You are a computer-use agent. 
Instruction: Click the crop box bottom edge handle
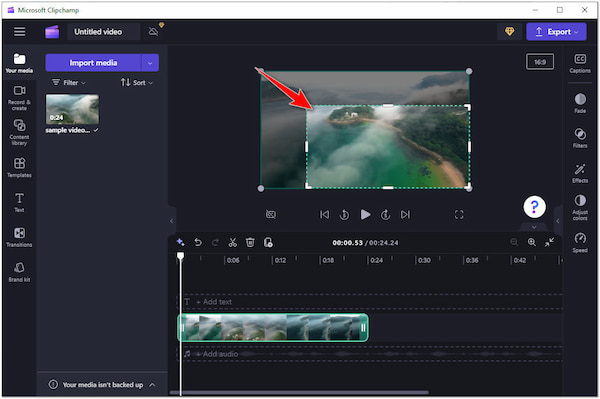coord(388,187)
